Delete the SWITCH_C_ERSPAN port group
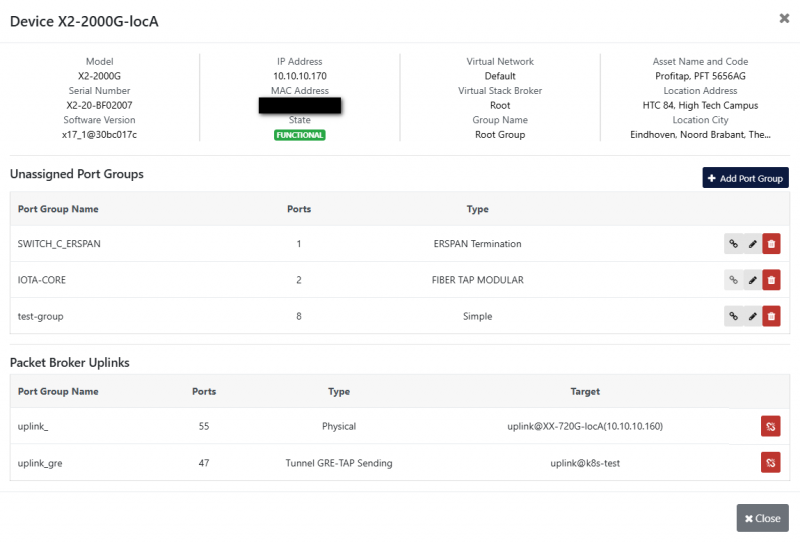Image resolution: width=800 pixels, height=543 pixels. click(x=771, y=244)
